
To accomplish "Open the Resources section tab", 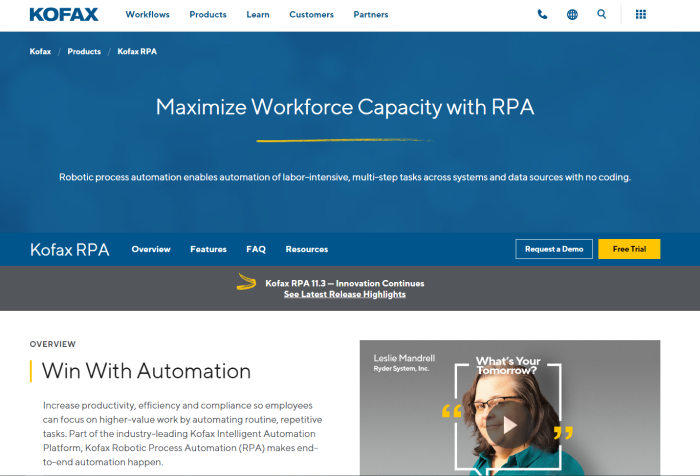I will coord(306,249).
